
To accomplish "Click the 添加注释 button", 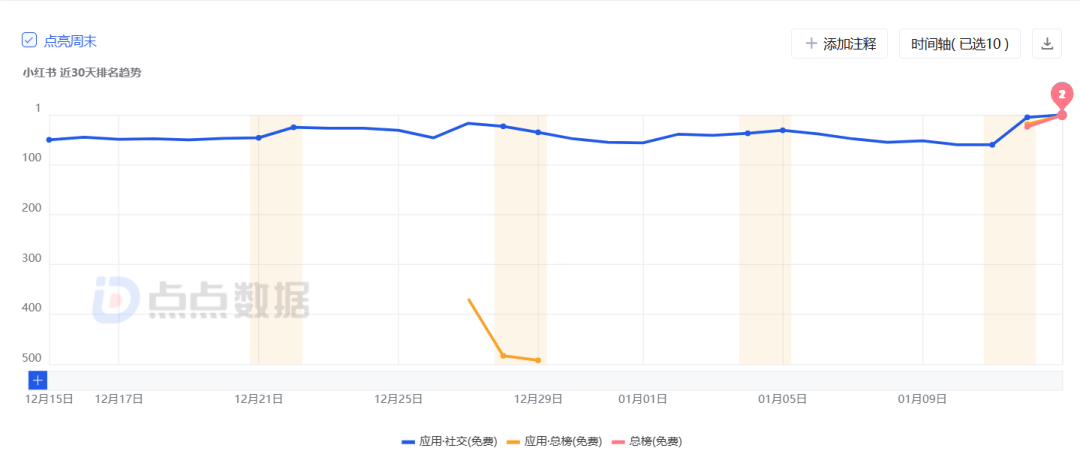I will click(x=839, y=44).
